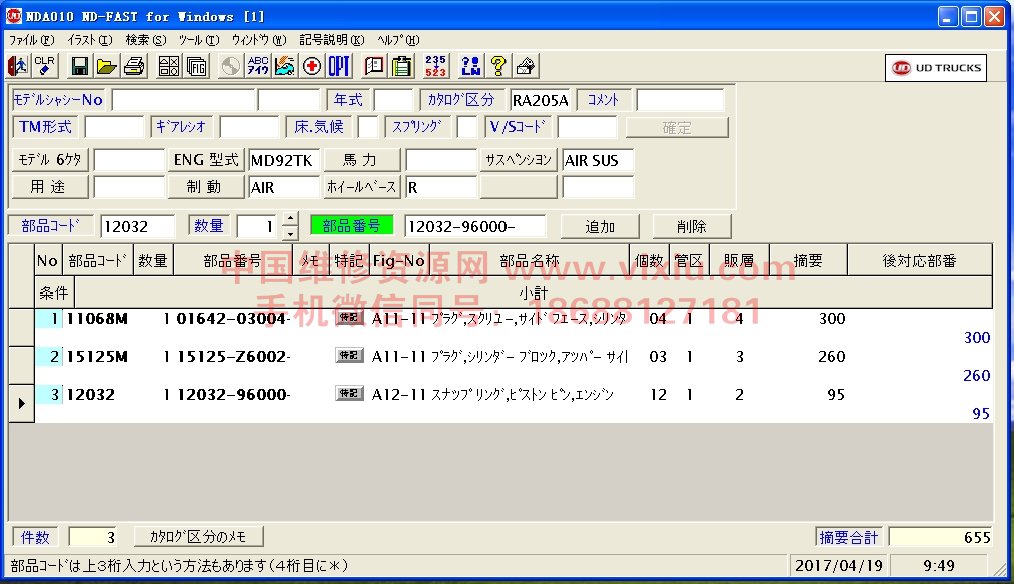Click the blue OPT icon
The width and height of the screenshot is (1014, 584).
(339, 66)
